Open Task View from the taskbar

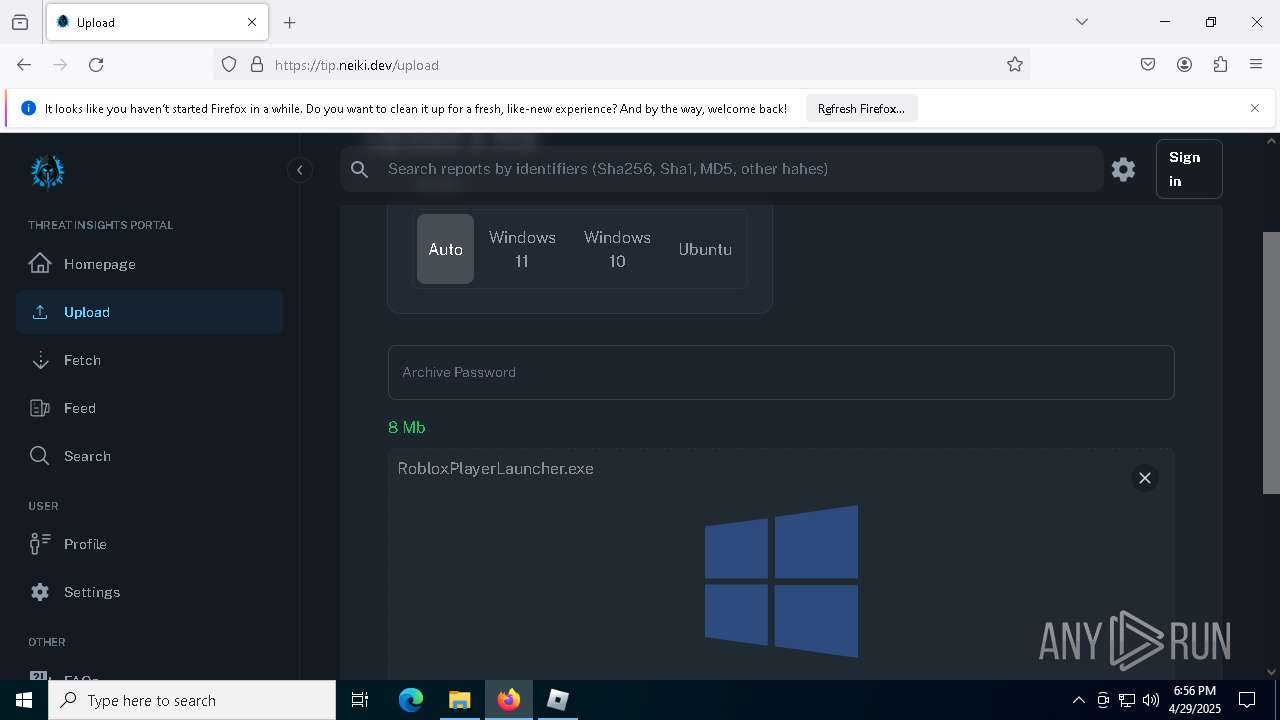360,700
